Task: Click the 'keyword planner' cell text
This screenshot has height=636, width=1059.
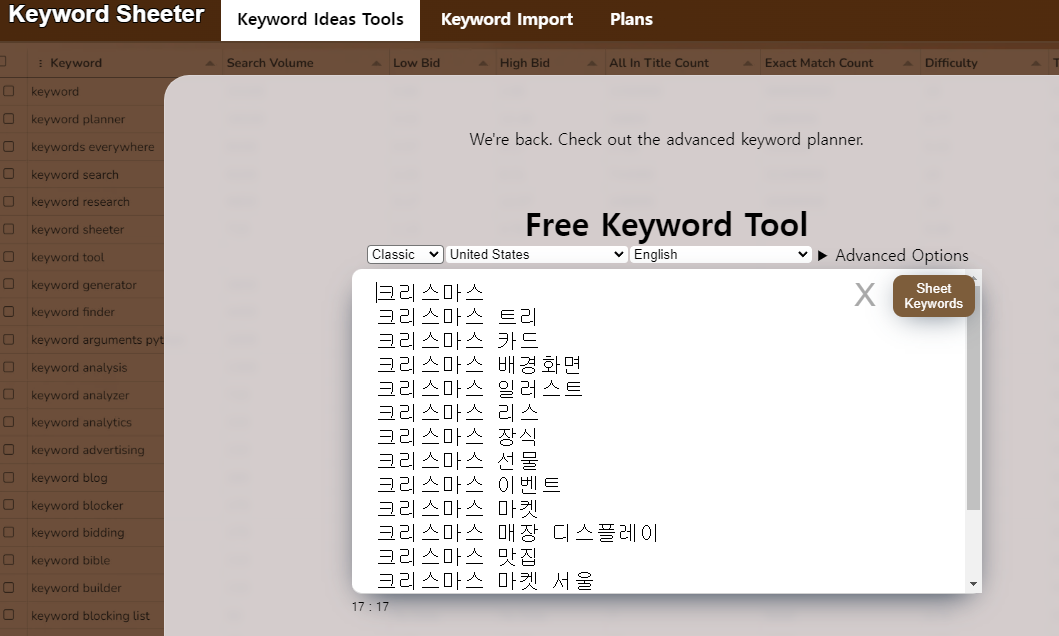Action: click(78, 119)
